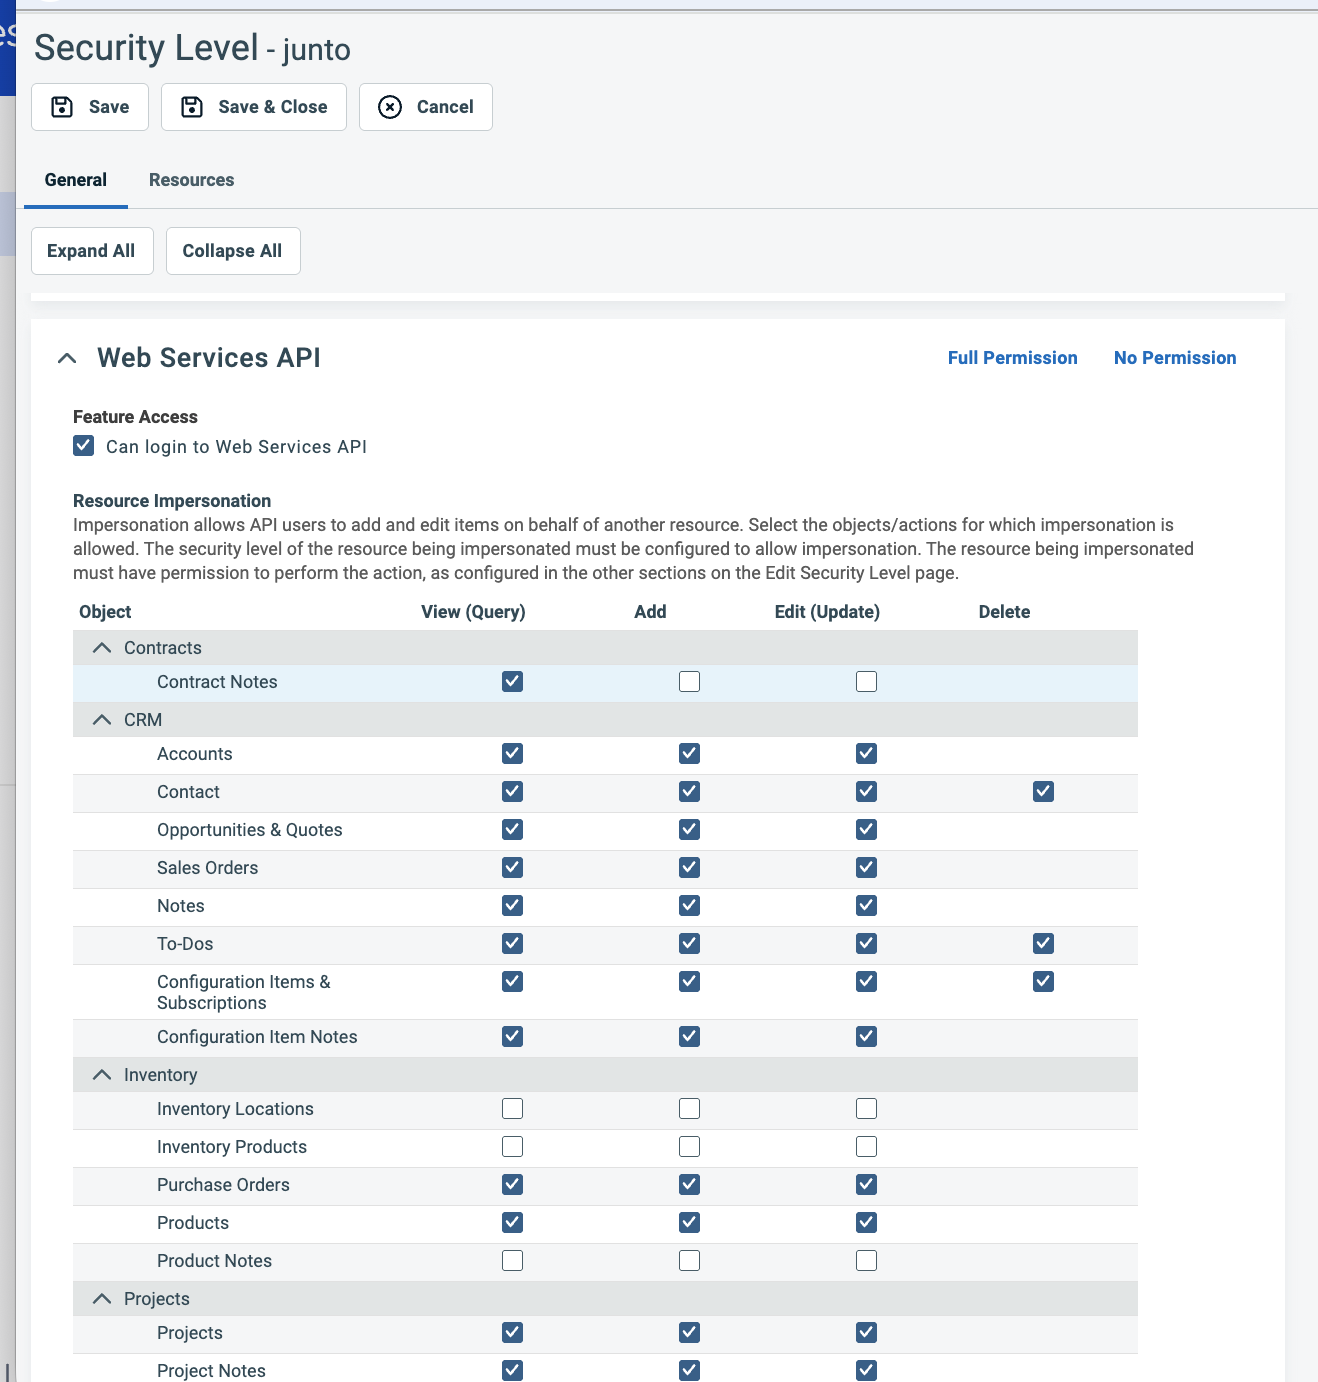Uncheck View for Projects row
The height and width of the screenshot is (1382, 1318).
[x=513, y=1333]
